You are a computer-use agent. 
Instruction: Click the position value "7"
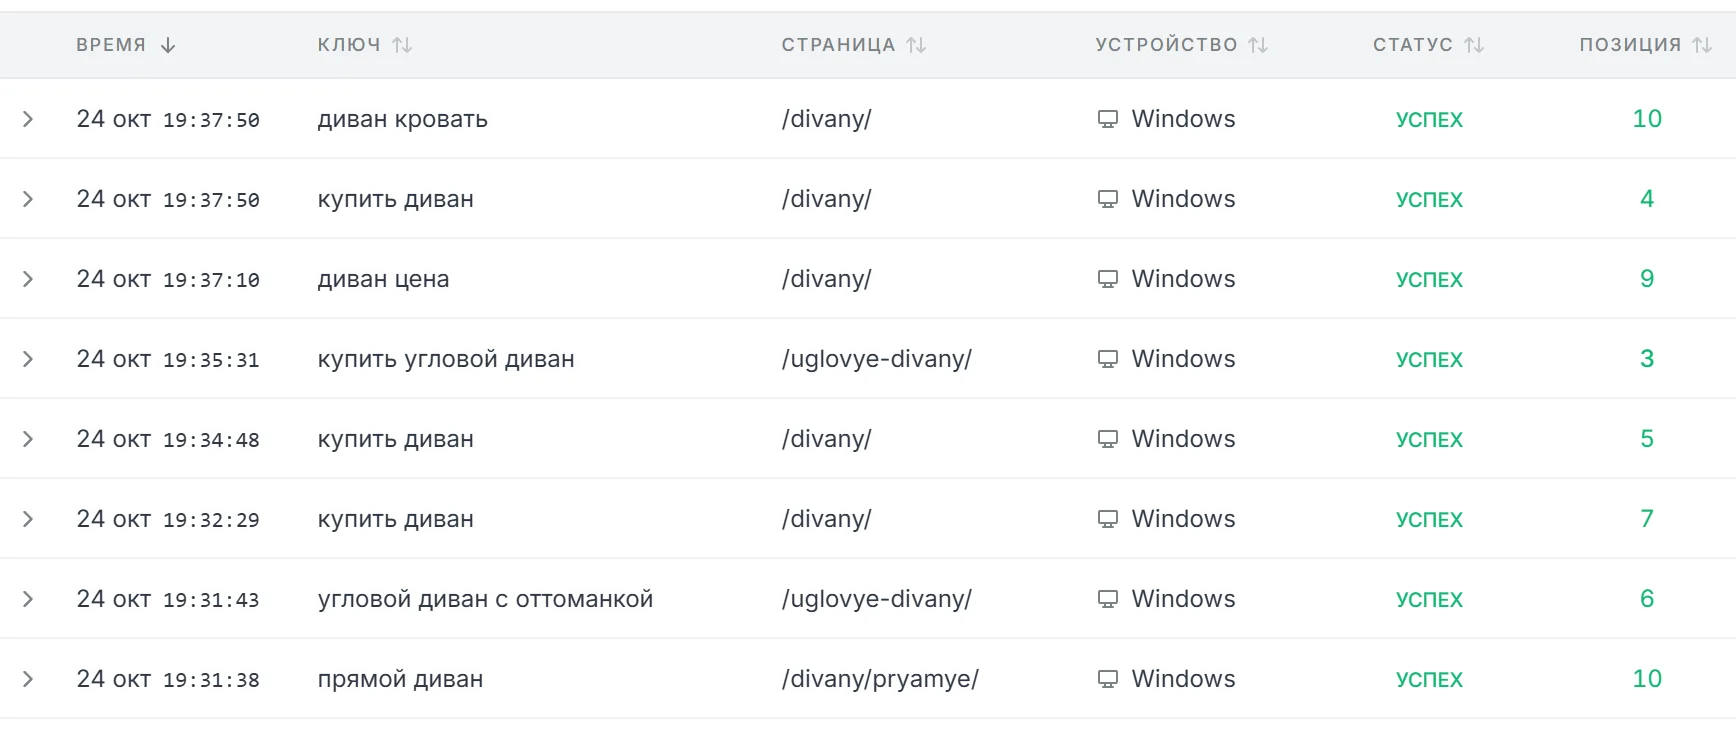(1647, 519)
